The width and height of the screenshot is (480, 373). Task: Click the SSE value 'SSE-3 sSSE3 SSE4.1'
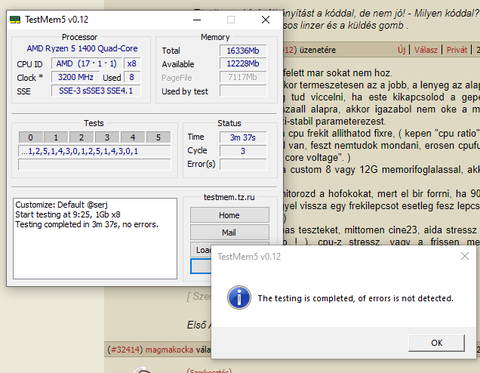96,91
